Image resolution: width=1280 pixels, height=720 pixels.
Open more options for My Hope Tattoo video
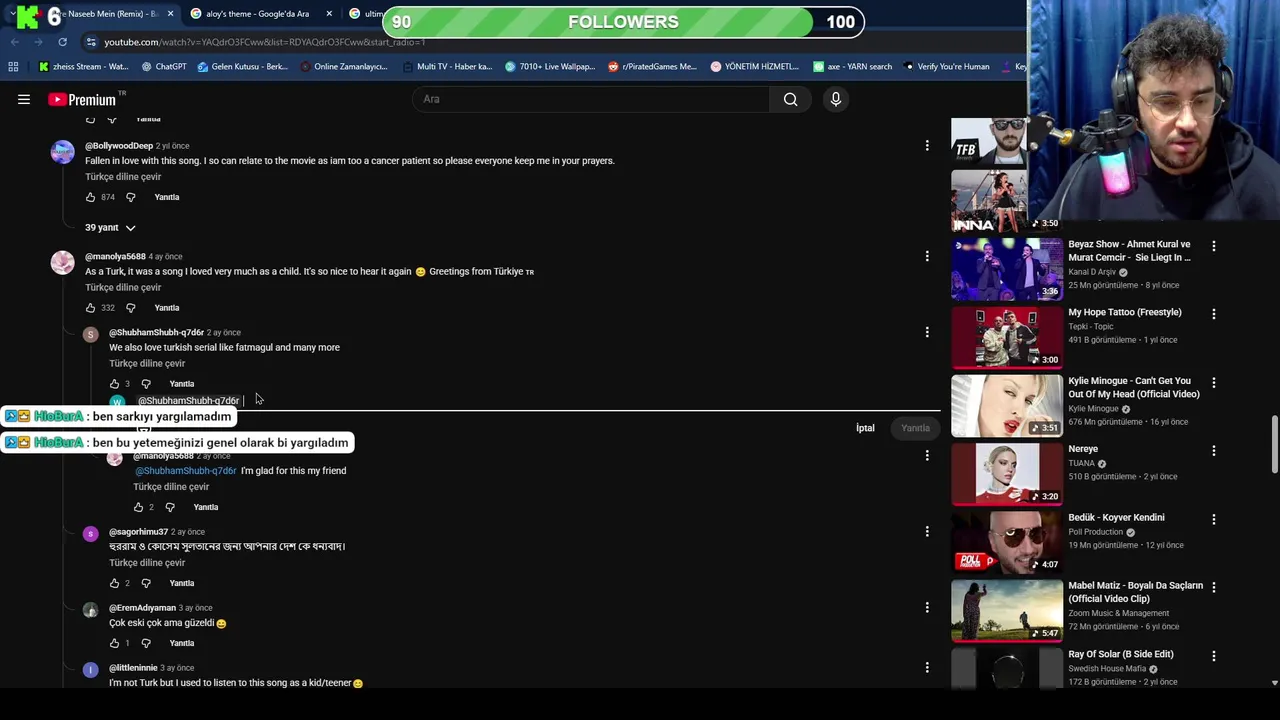tap(1214, 314)
